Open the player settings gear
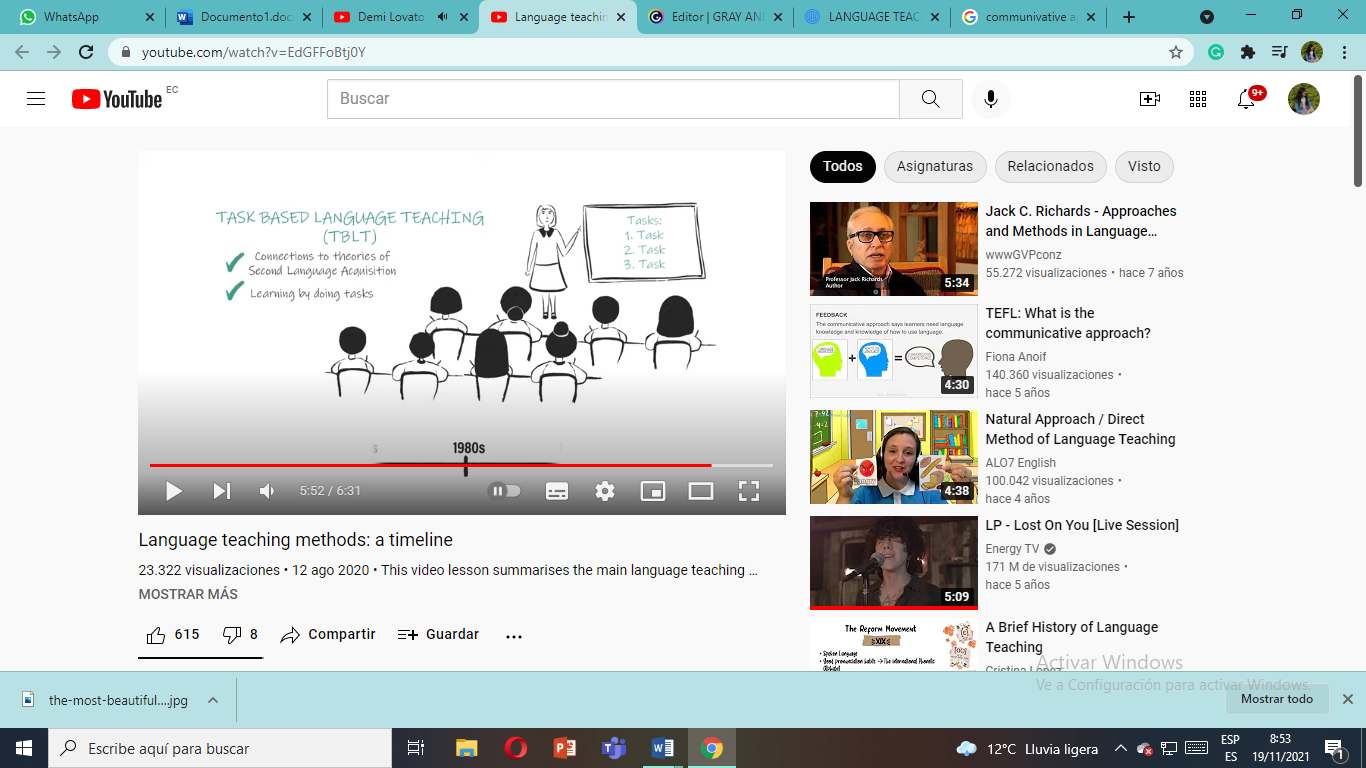This screenshot has width=1366, height=768. [x=605, y=491]
